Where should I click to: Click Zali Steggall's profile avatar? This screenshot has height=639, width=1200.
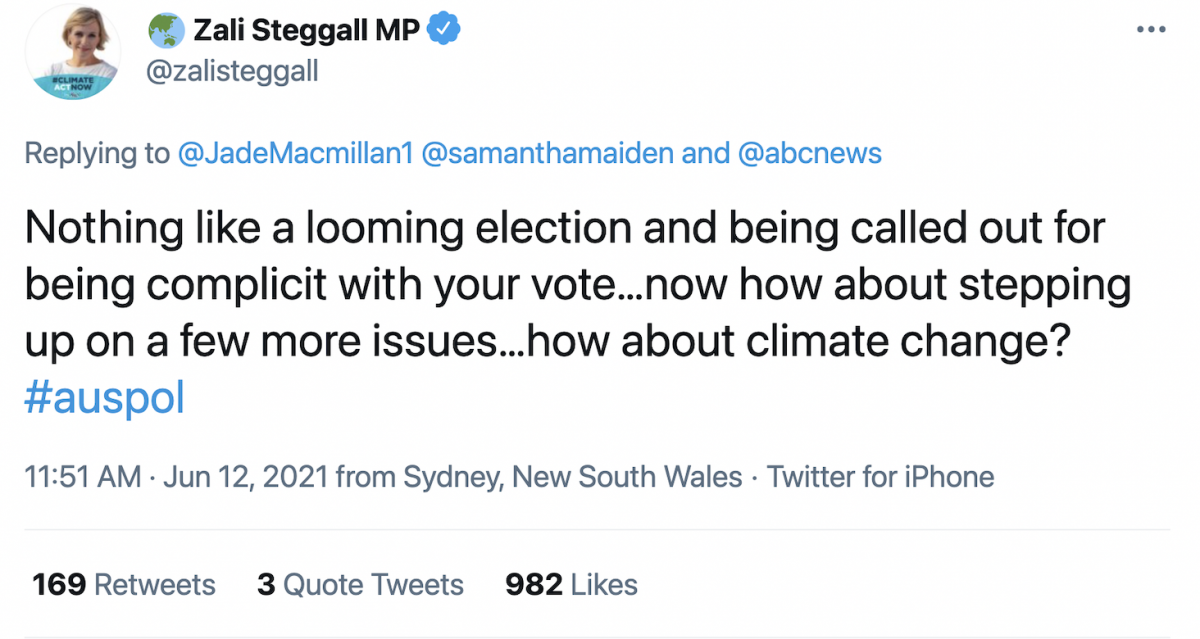click(x=71, y=45)
